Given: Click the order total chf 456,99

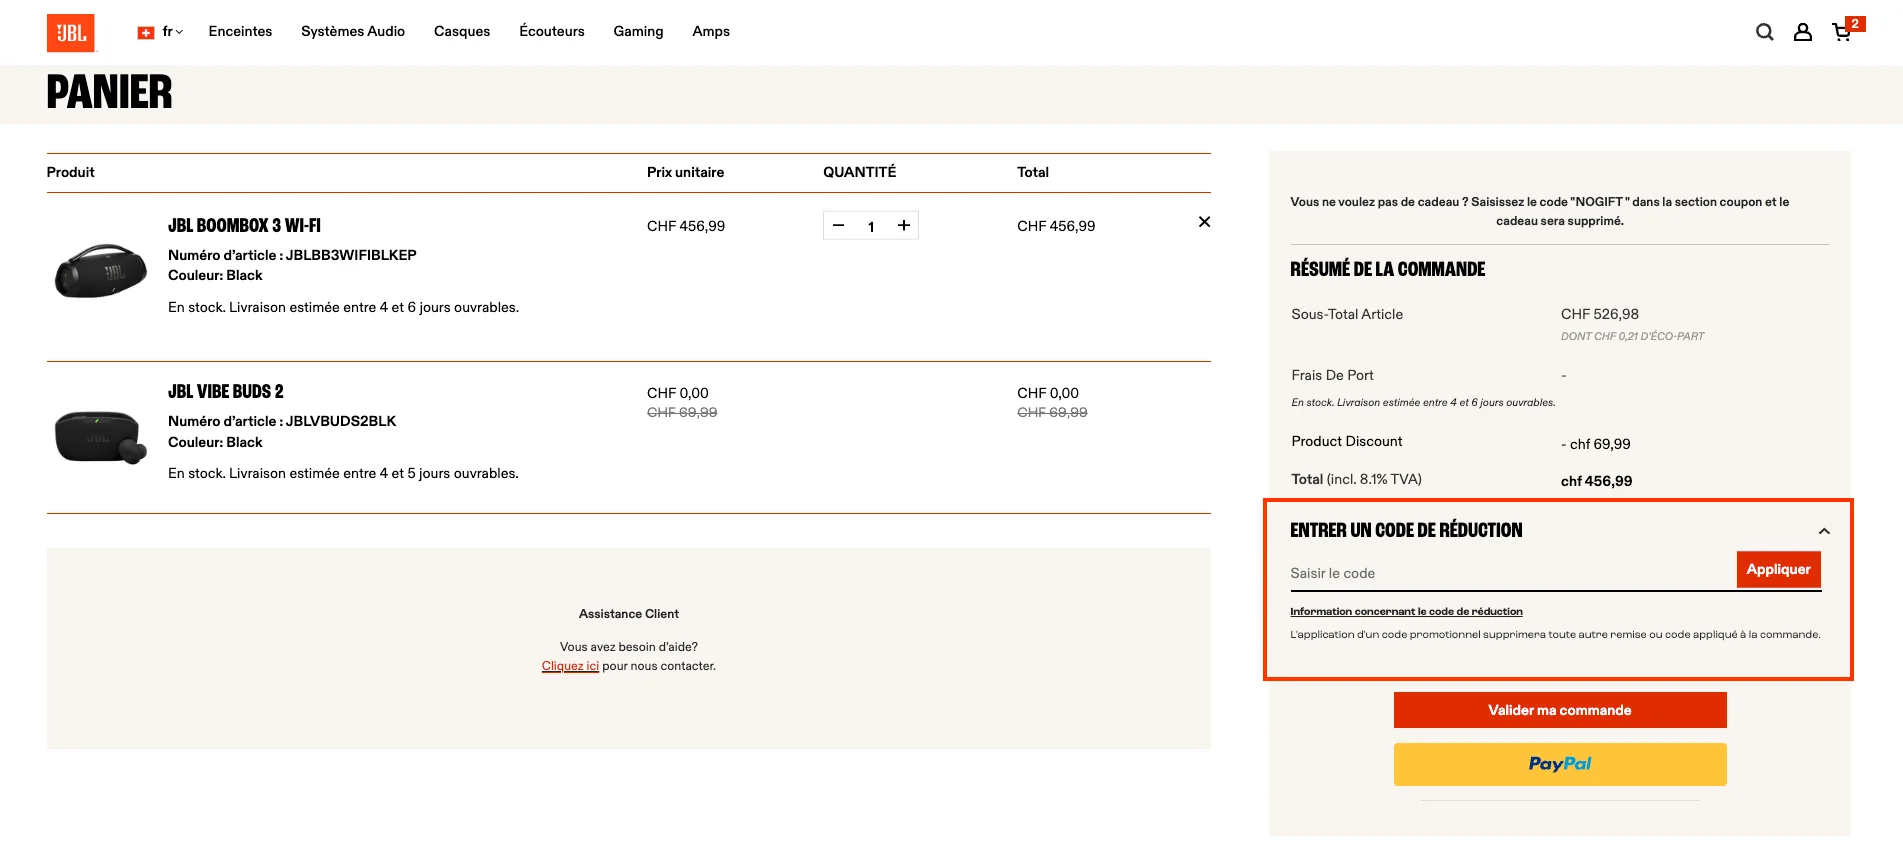Looking at the screenshot, I should point(1596,481).
